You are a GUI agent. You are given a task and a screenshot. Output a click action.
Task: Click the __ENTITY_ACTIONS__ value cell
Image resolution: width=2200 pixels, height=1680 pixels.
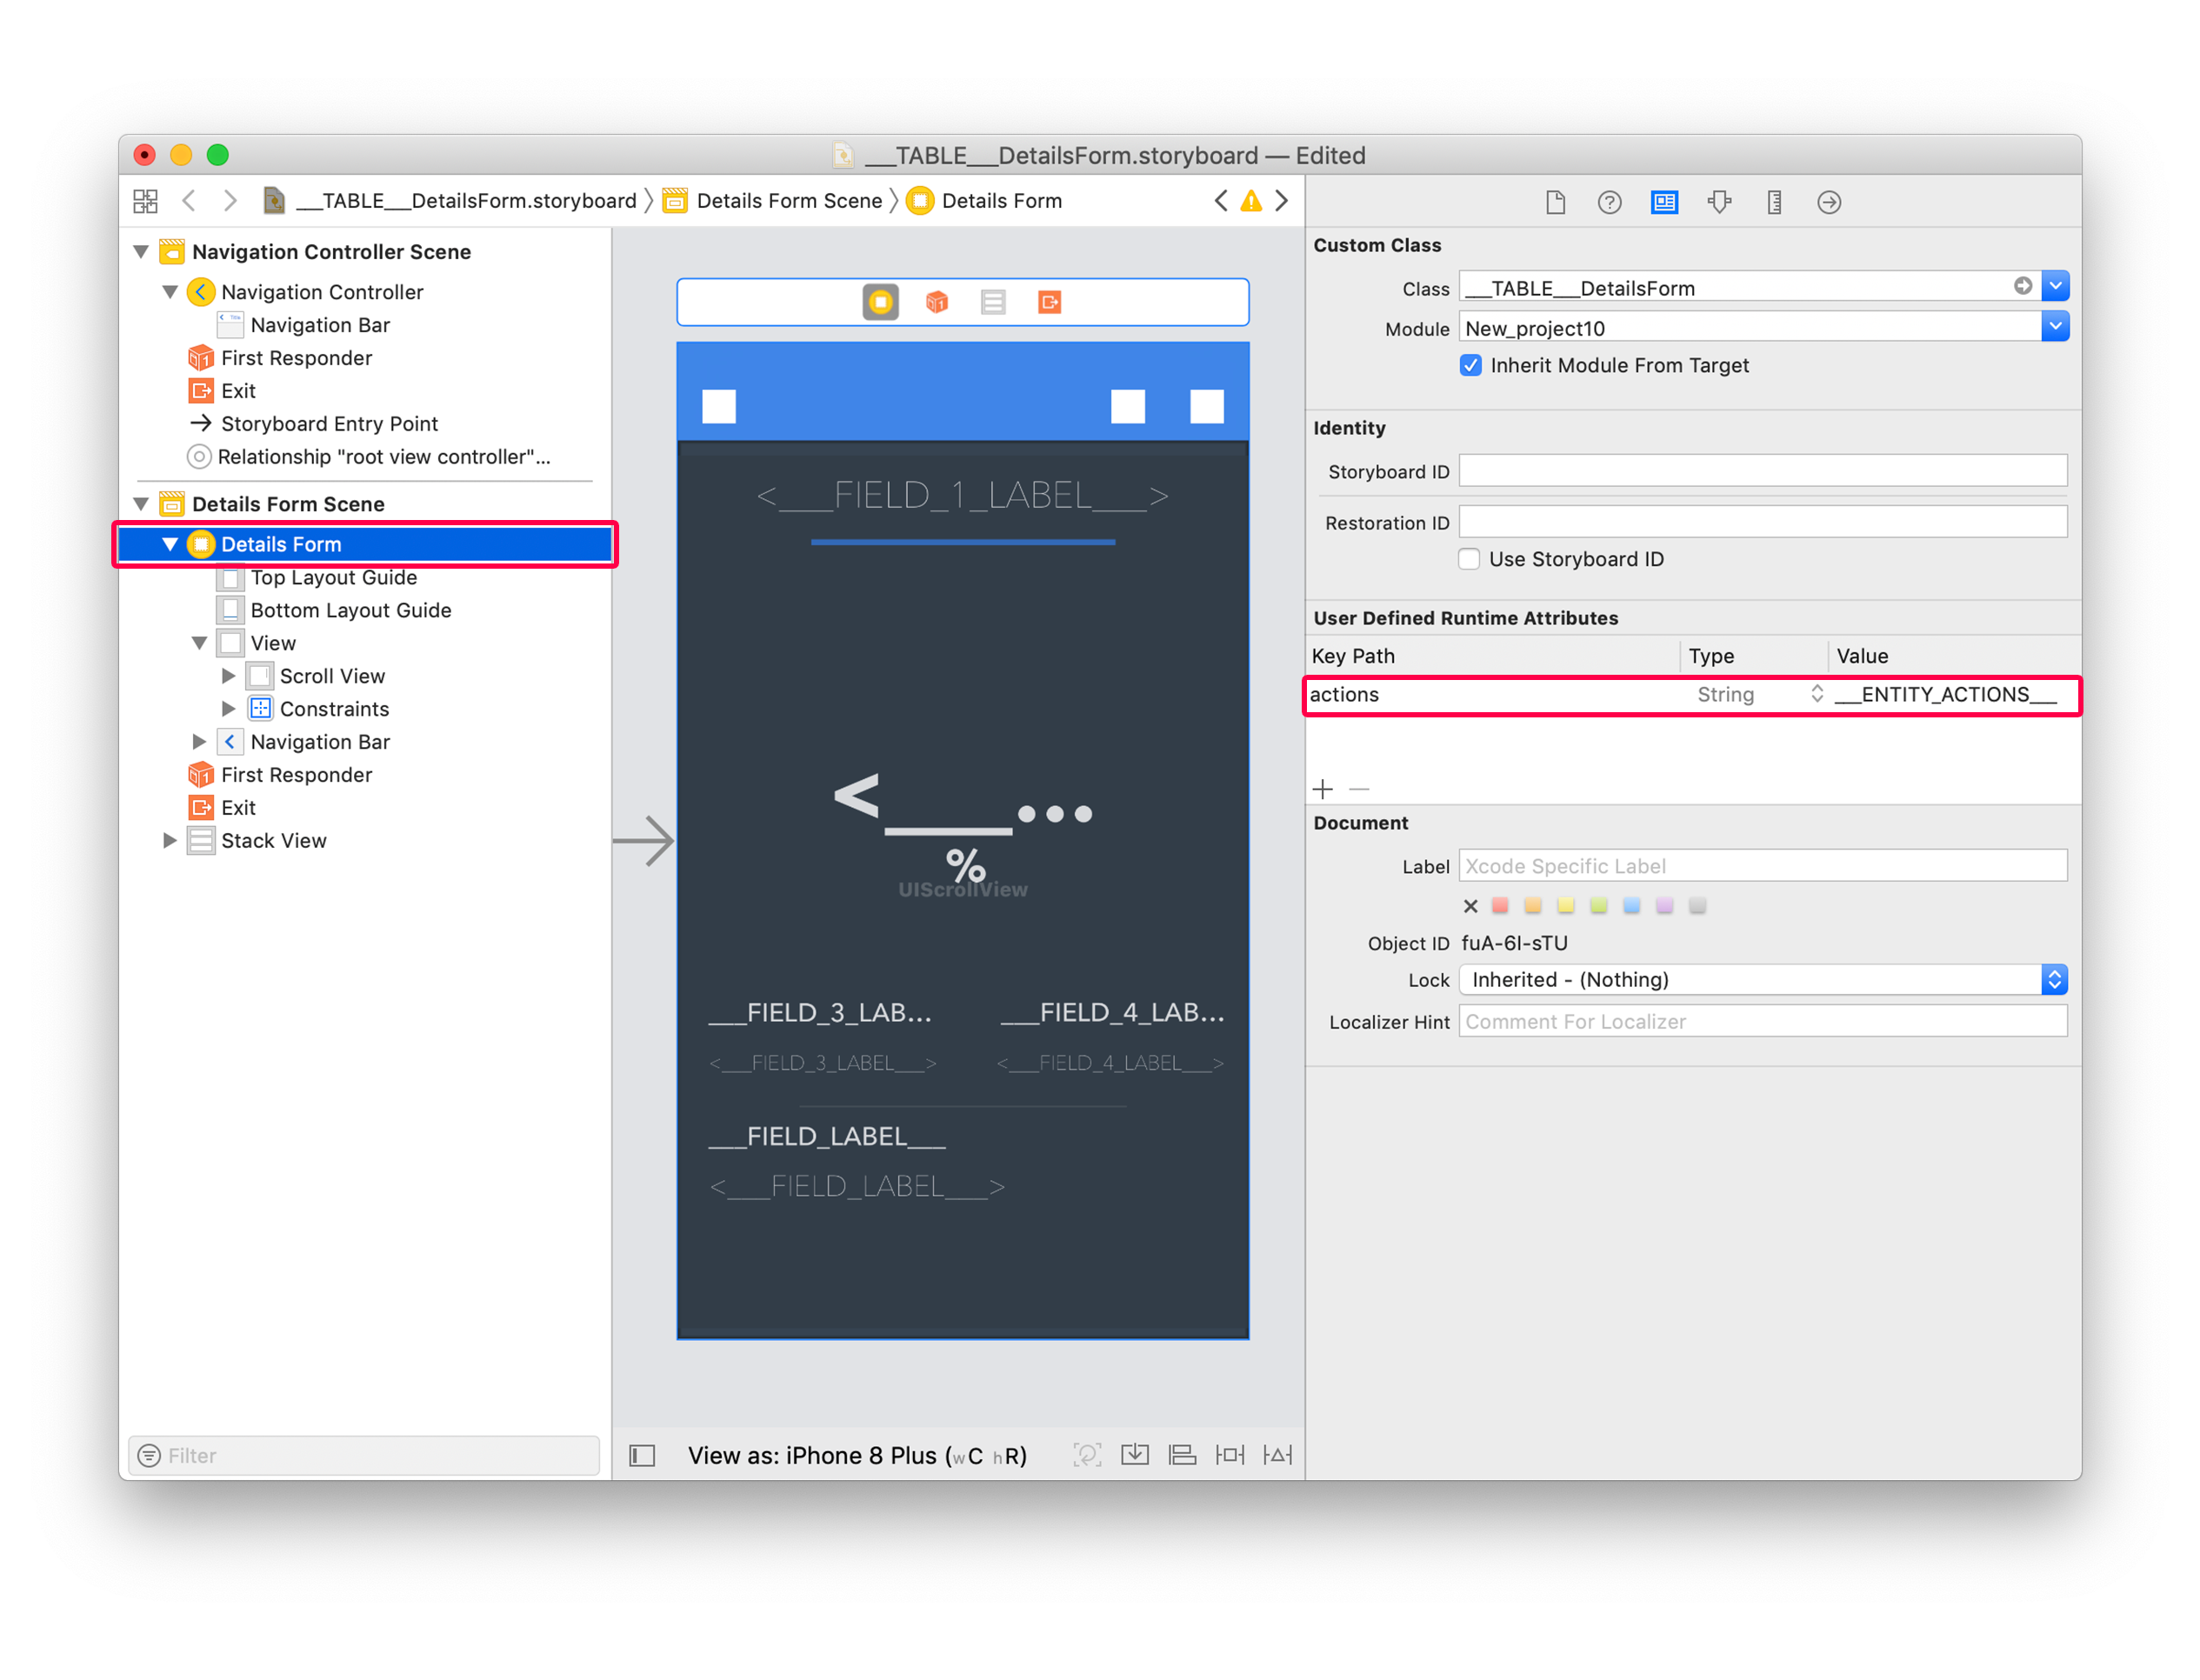(1945, 695)
